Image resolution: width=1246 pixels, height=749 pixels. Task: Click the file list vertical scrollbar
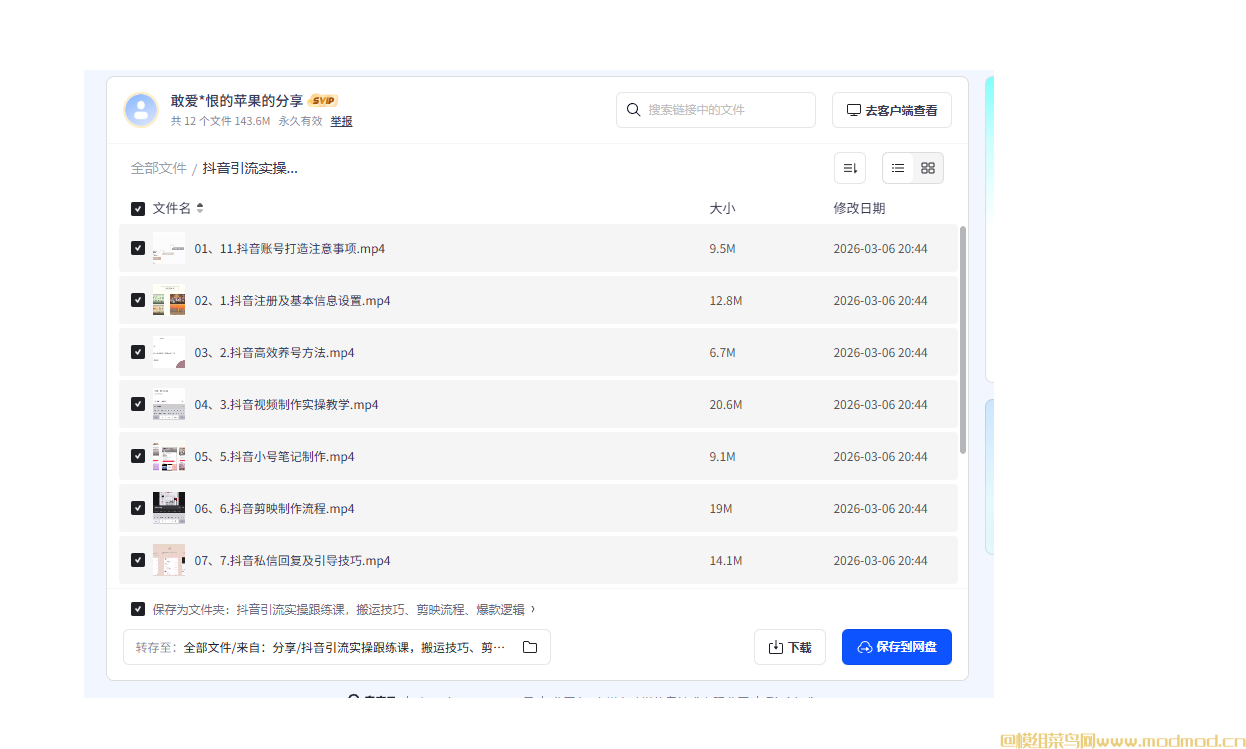[963, 340]
